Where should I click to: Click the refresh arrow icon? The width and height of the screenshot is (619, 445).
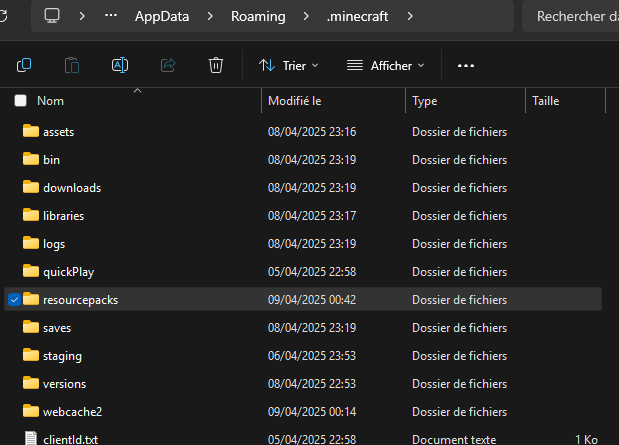[x=3, y=16]
